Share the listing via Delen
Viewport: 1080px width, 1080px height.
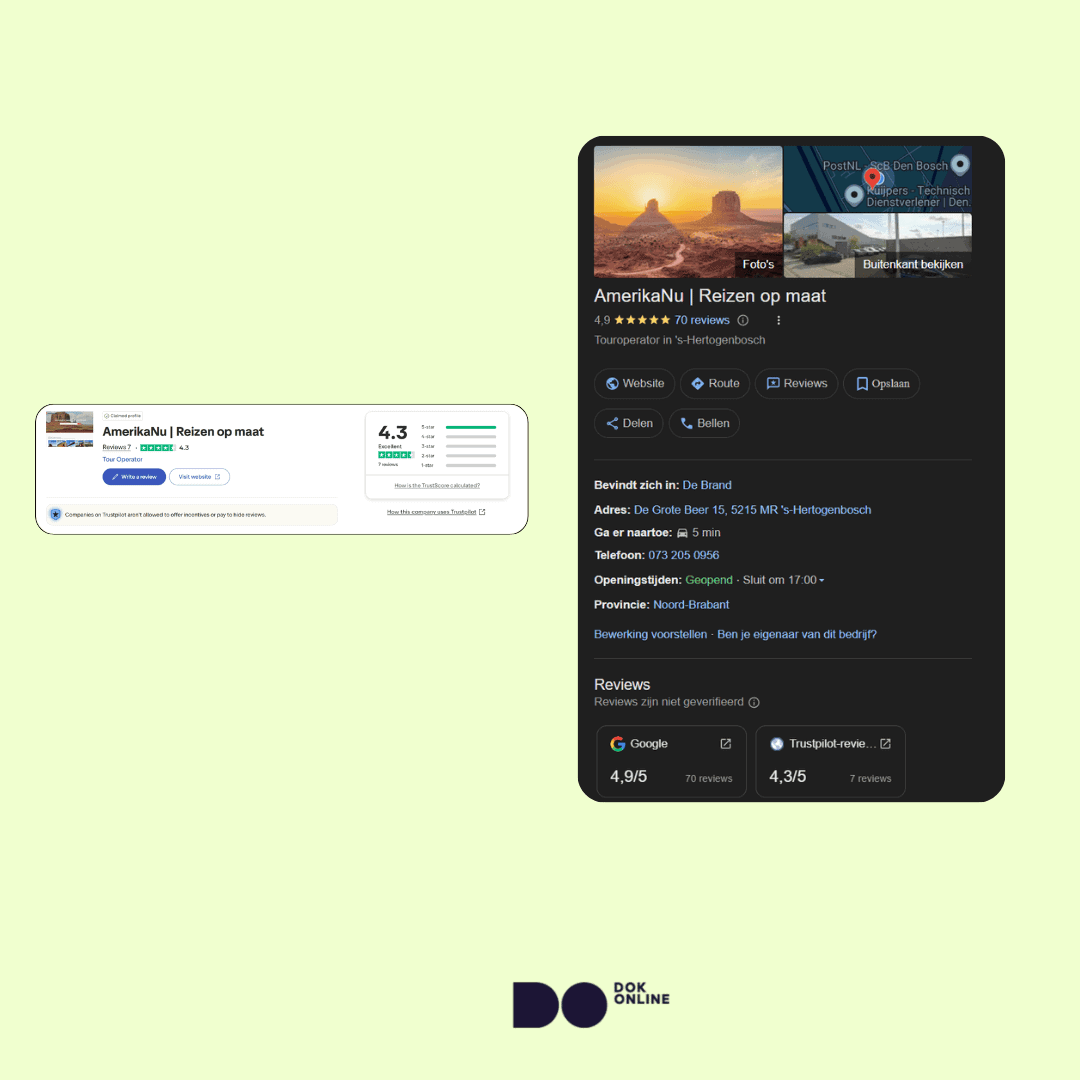pyautogui.click(x=628, y=423)
